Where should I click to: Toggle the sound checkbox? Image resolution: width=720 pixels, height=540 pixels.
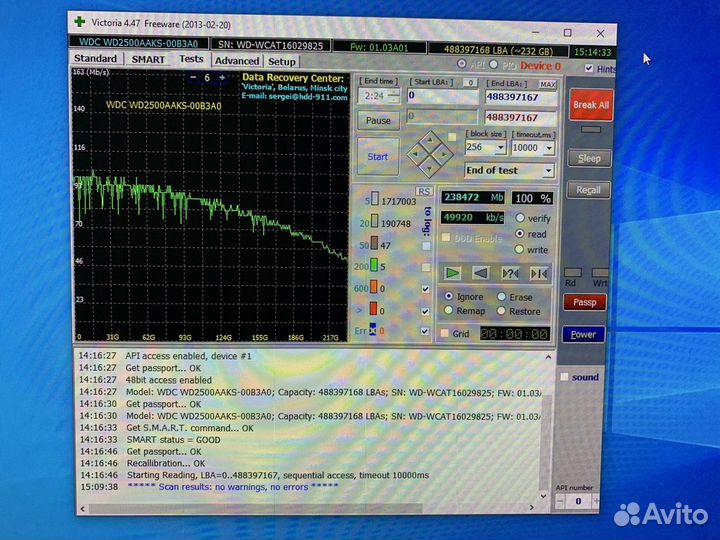click(x=564, y=377)
